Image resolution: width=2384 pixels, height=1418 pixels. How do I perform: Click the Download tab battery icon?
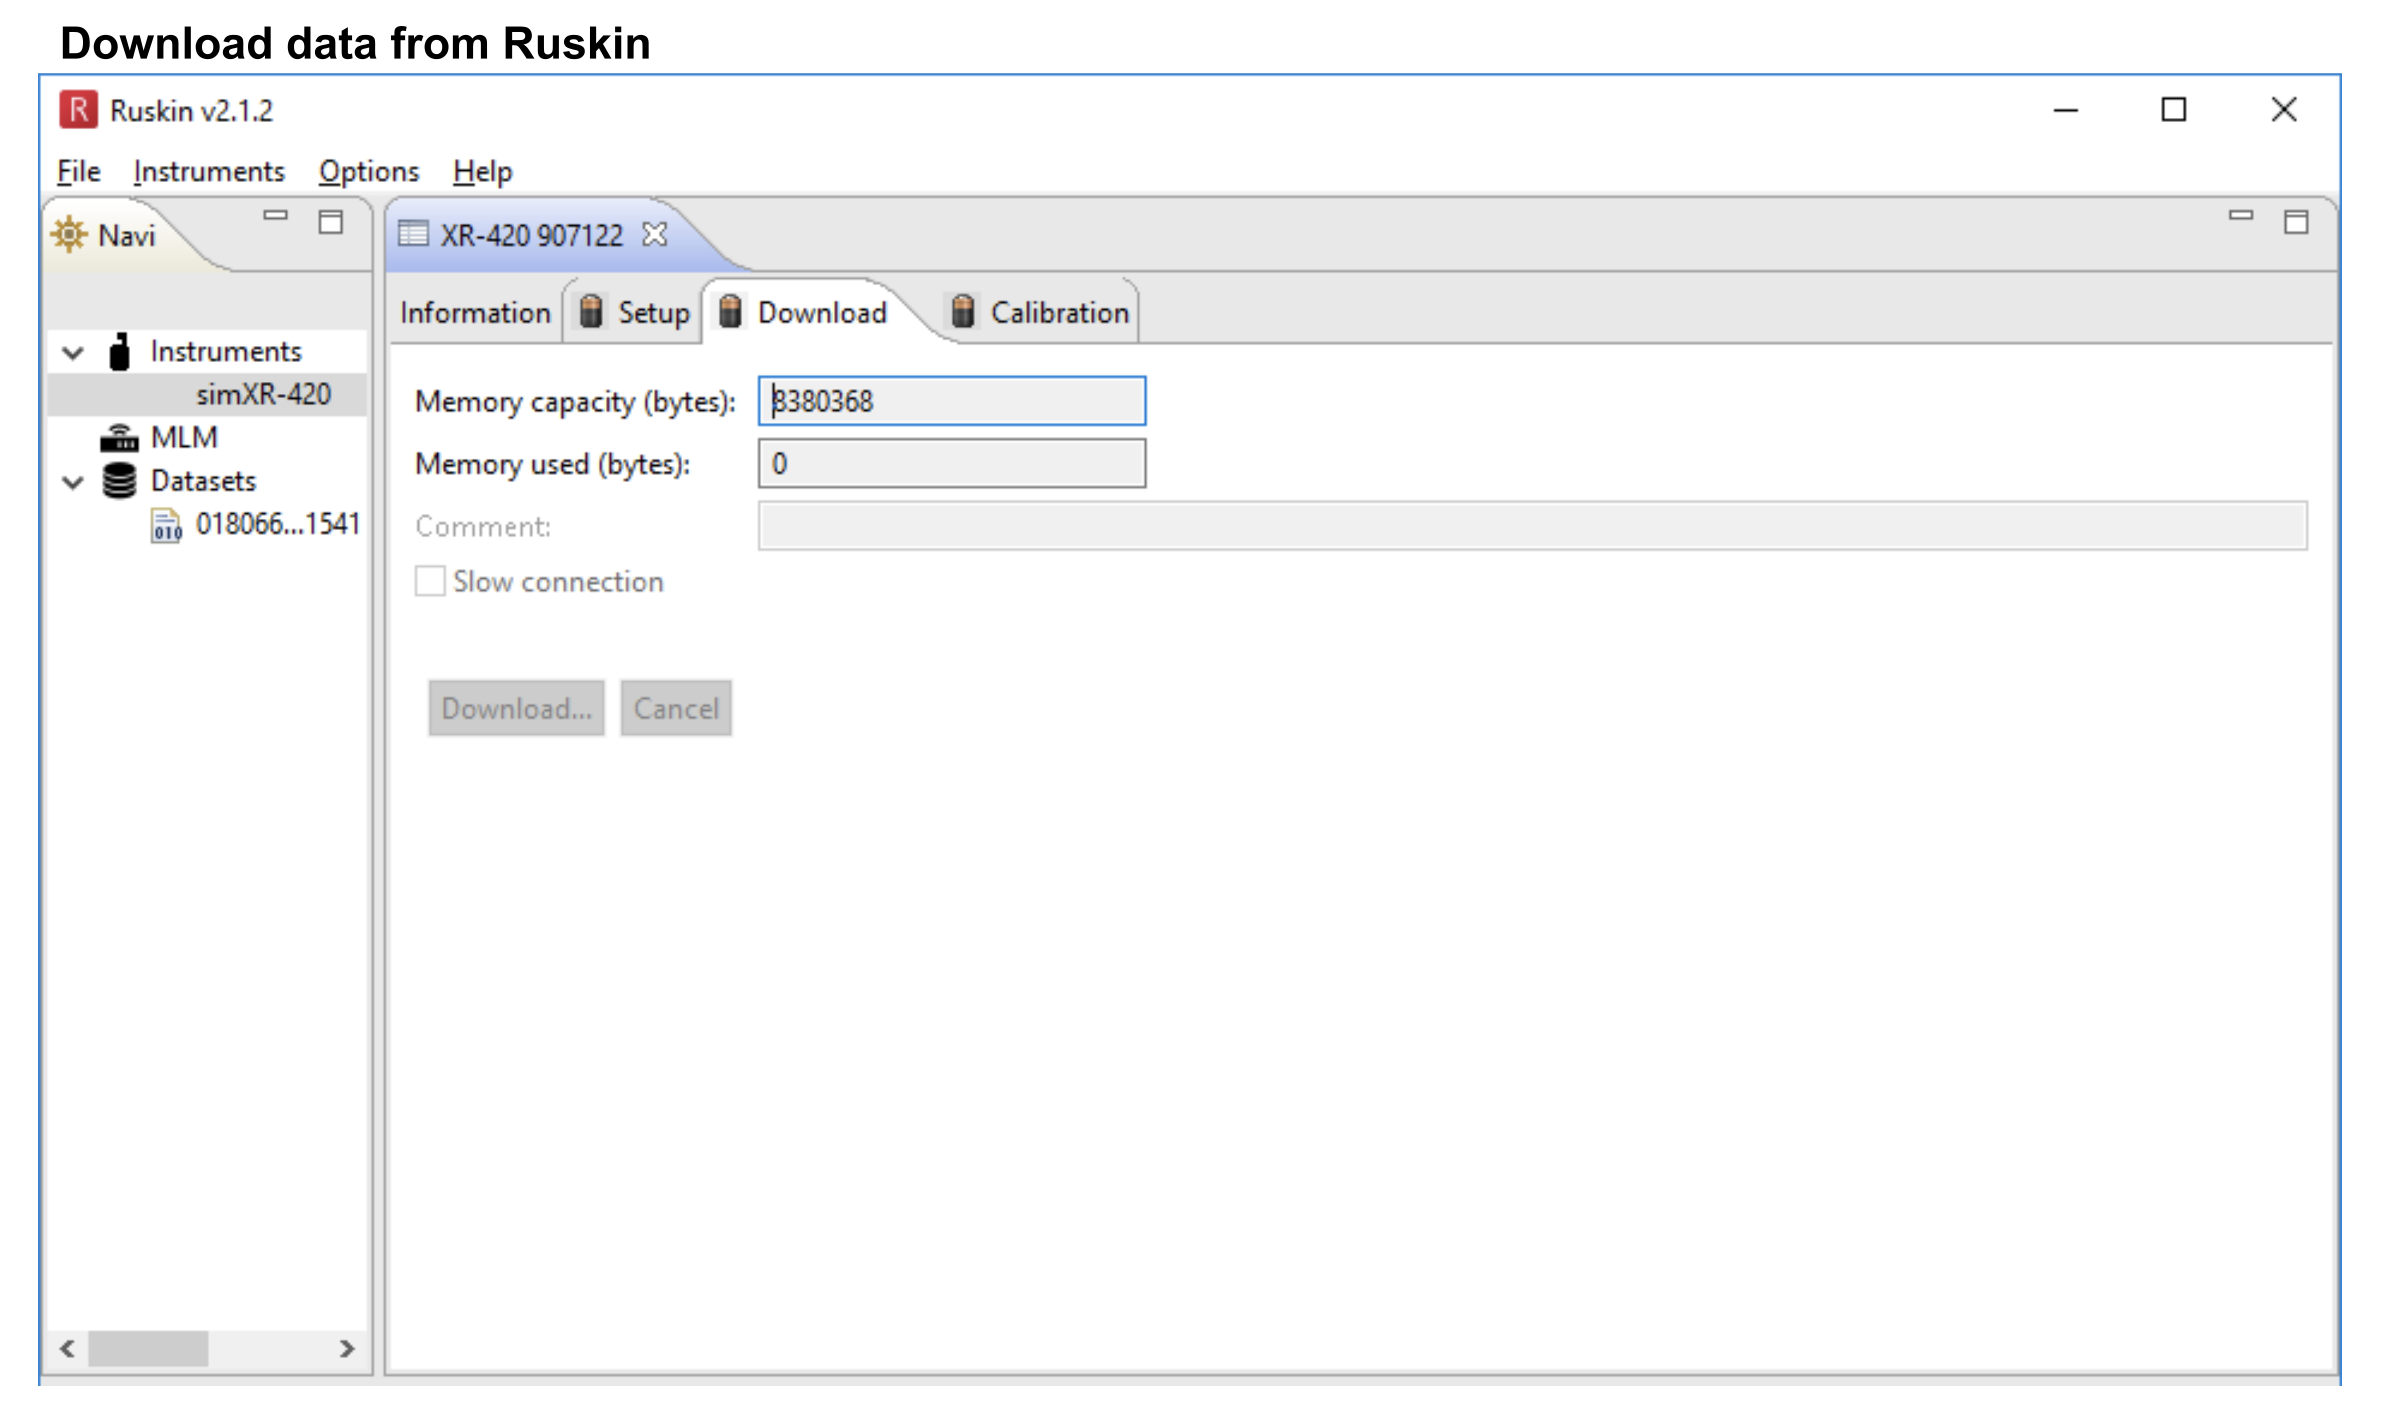click(730, 311)
